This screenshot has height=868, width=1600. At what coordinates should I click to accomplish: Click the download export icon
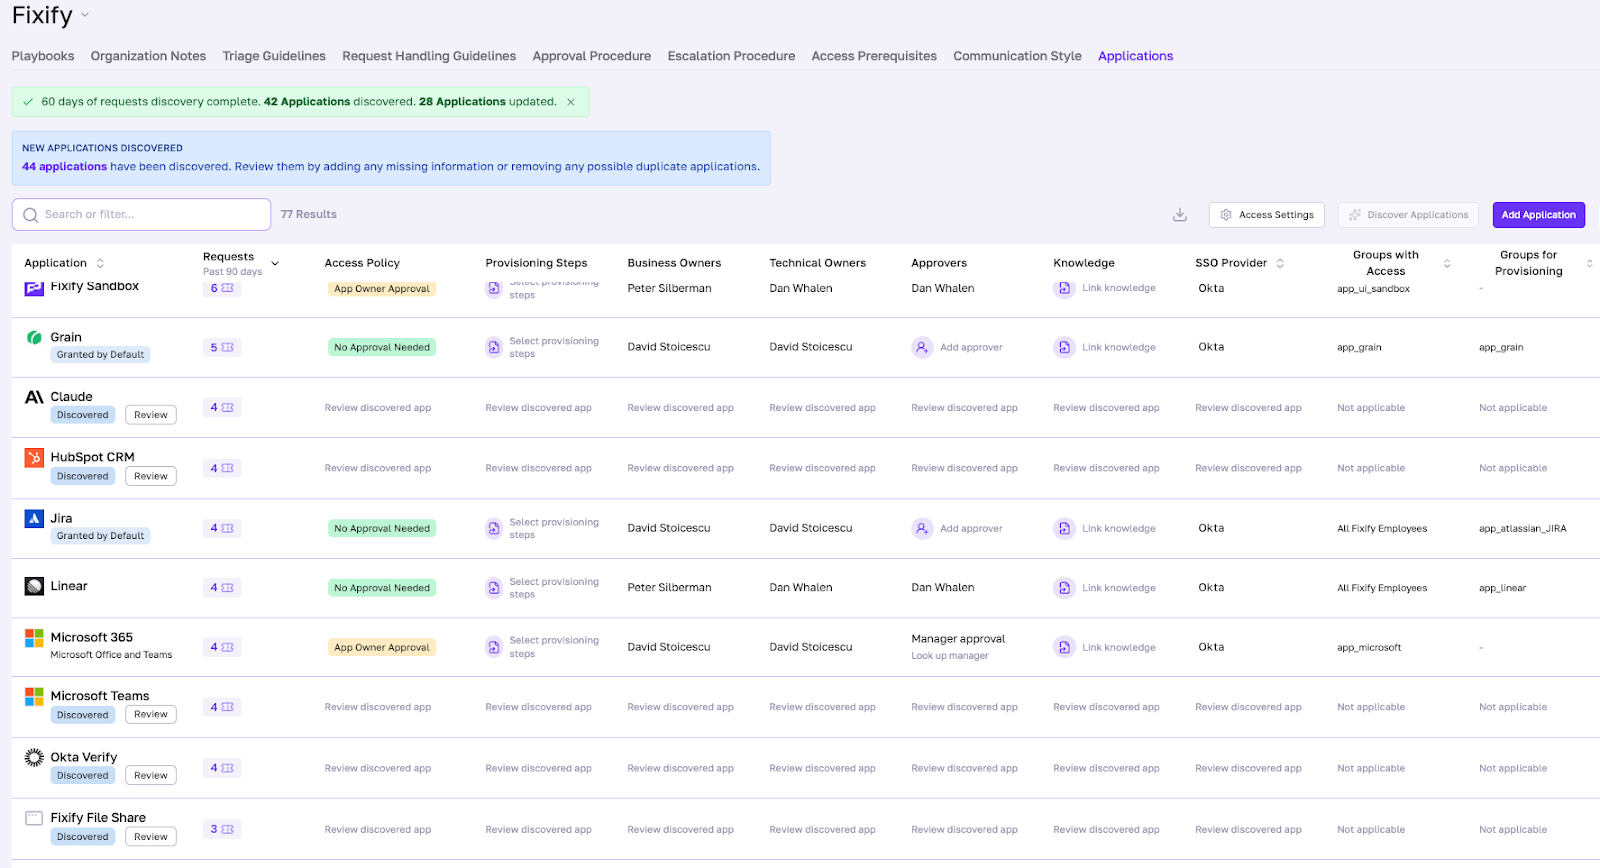1180,215
